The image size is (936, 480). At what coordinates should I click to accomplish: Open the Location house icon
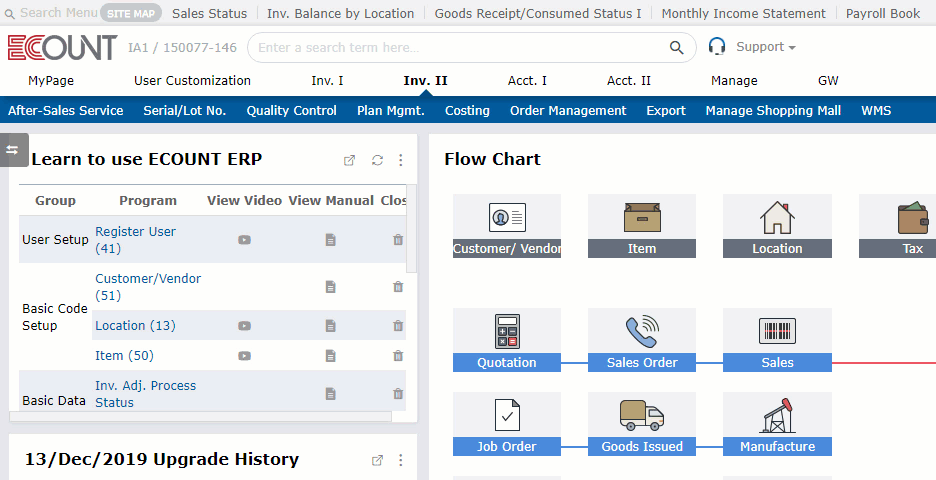(x=777, y=217)
